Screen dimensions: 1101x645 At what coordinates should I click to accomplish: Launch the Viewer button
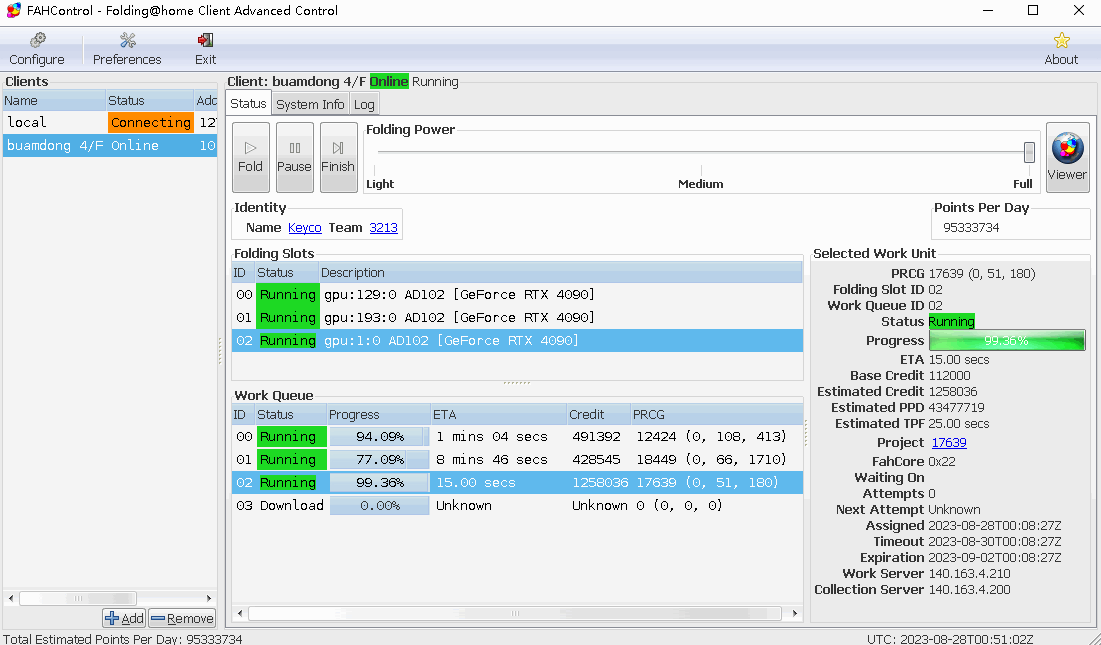(1067, 157)
